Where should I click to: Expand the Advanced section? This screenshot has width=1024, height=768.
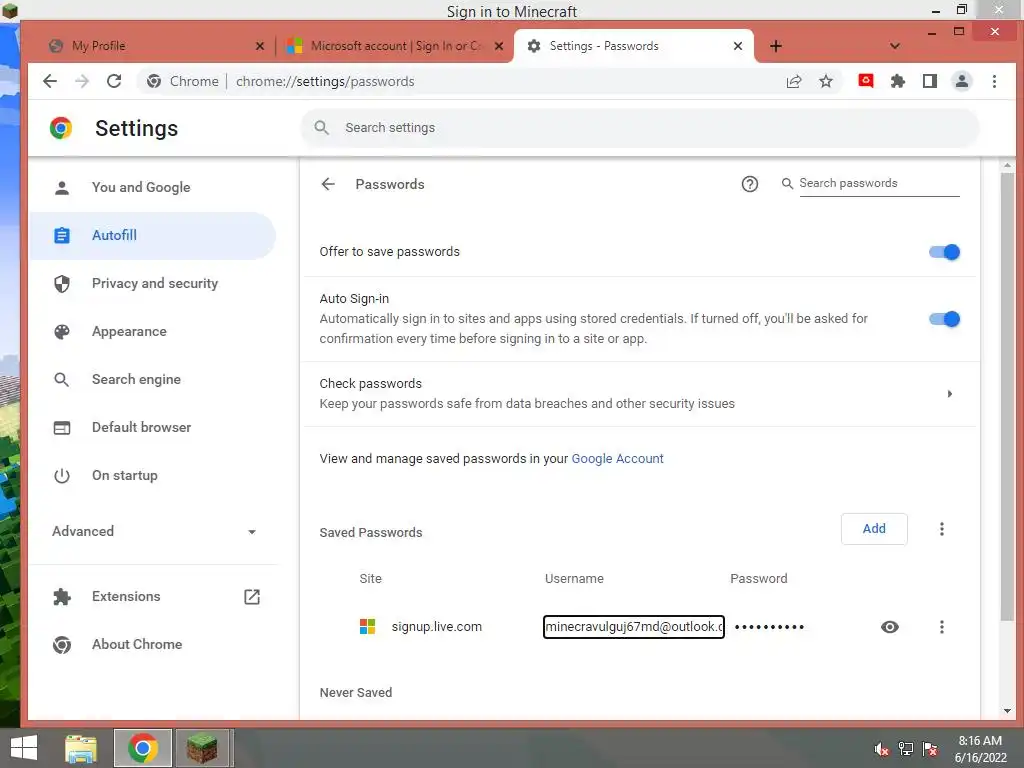(154, 532)
